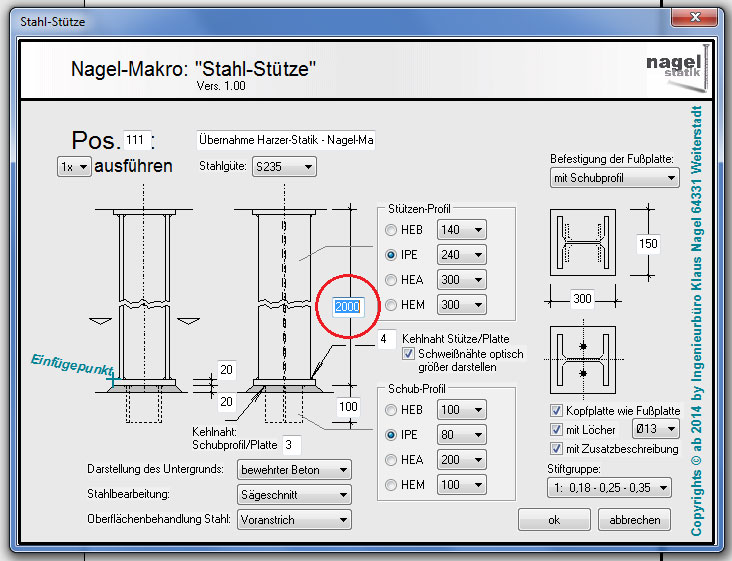Click the Nagel Statik logo
The width and height of the screenshot is (732, 561).
point(674,63)
